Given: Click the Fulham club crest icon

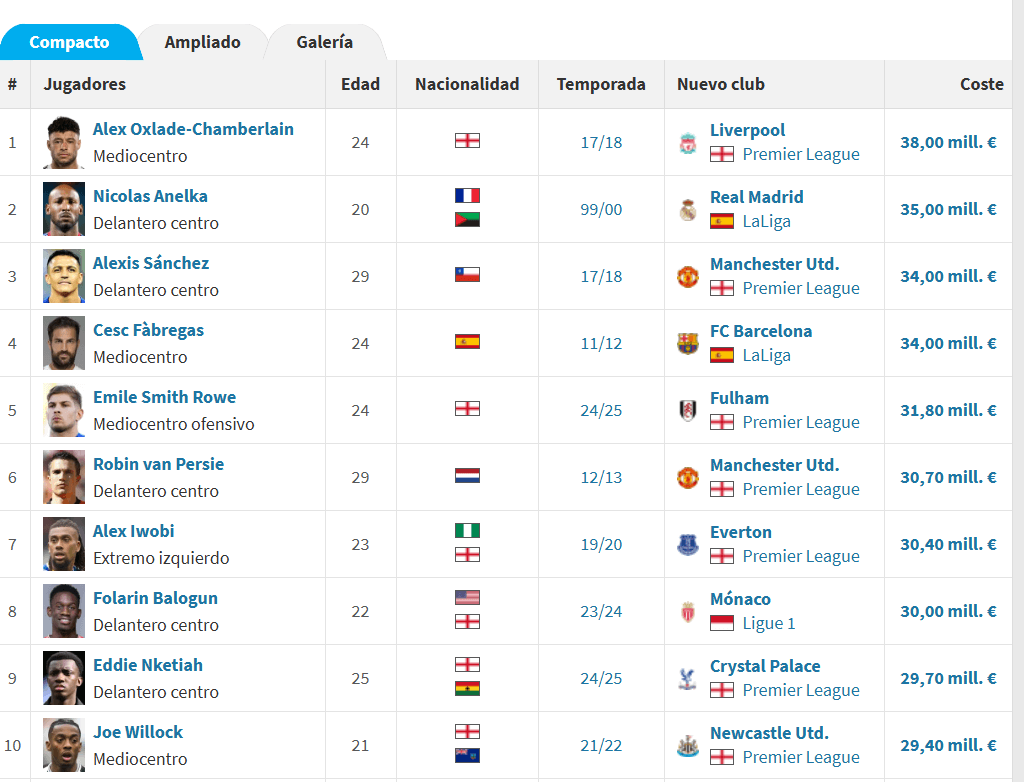Looking at the screenshot, I should point(687,410).
